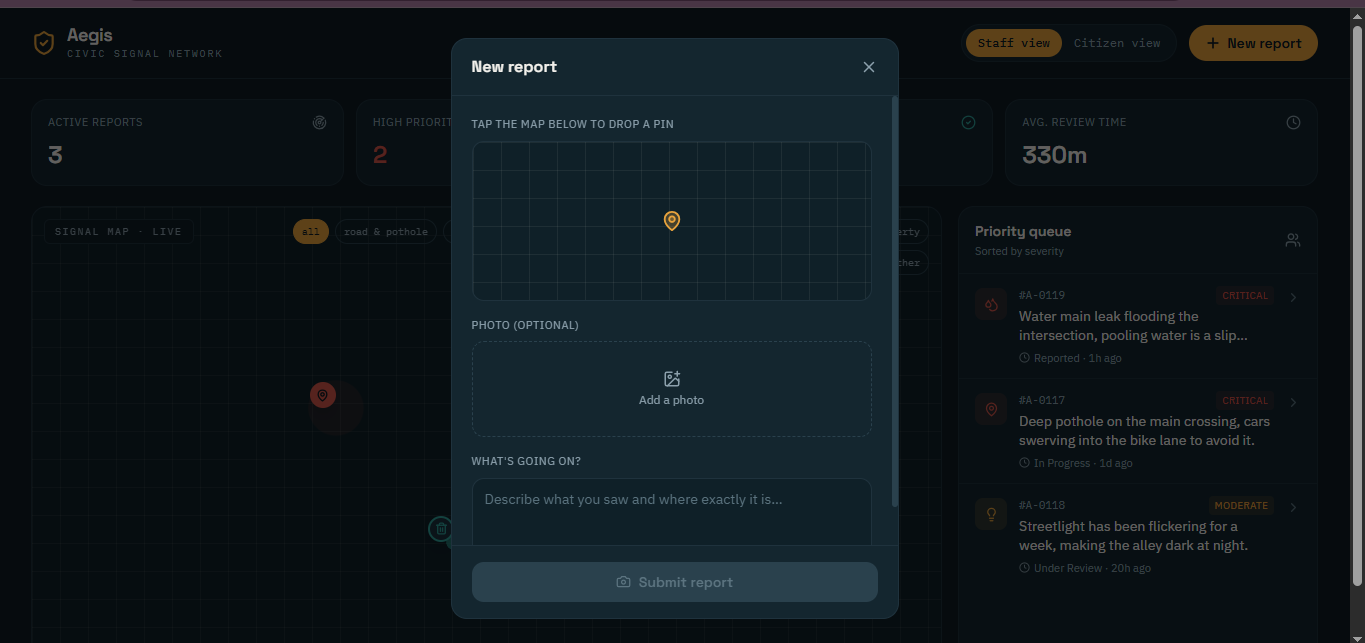Select the 'road & pothole' filter

point(386,232)
